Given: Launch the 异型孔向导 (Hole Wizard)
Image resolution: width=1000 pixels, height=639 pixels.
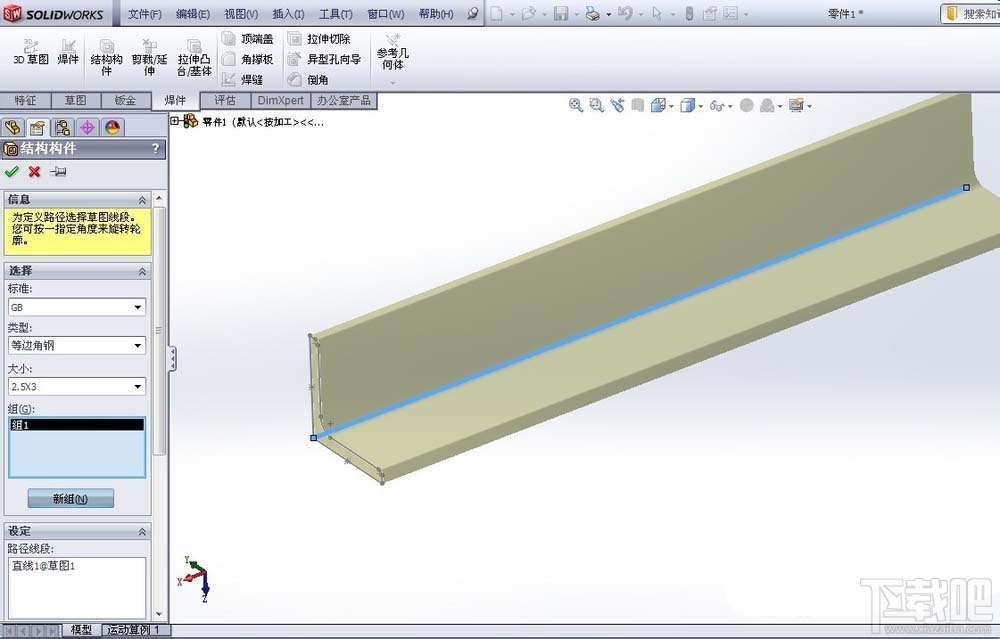Looking at the screenshot, I should pos(329,59).
